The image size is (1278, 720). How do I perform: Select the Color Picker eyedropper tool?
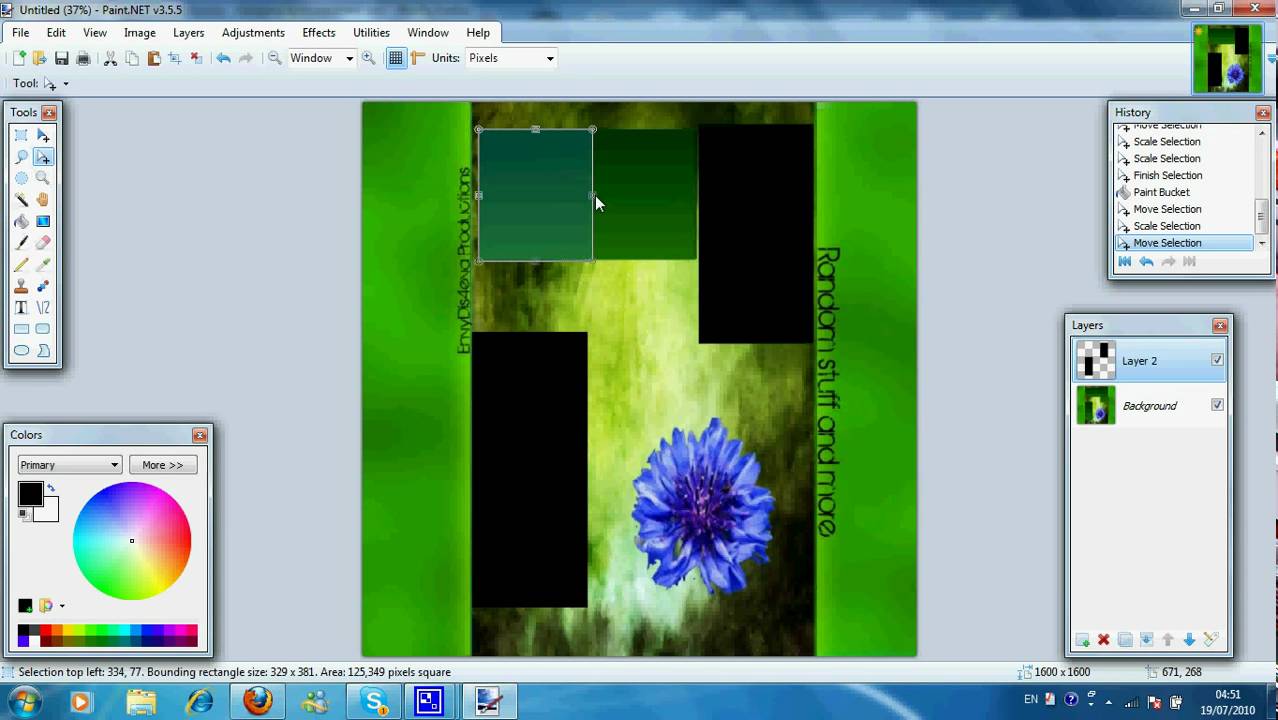(42, 262)
